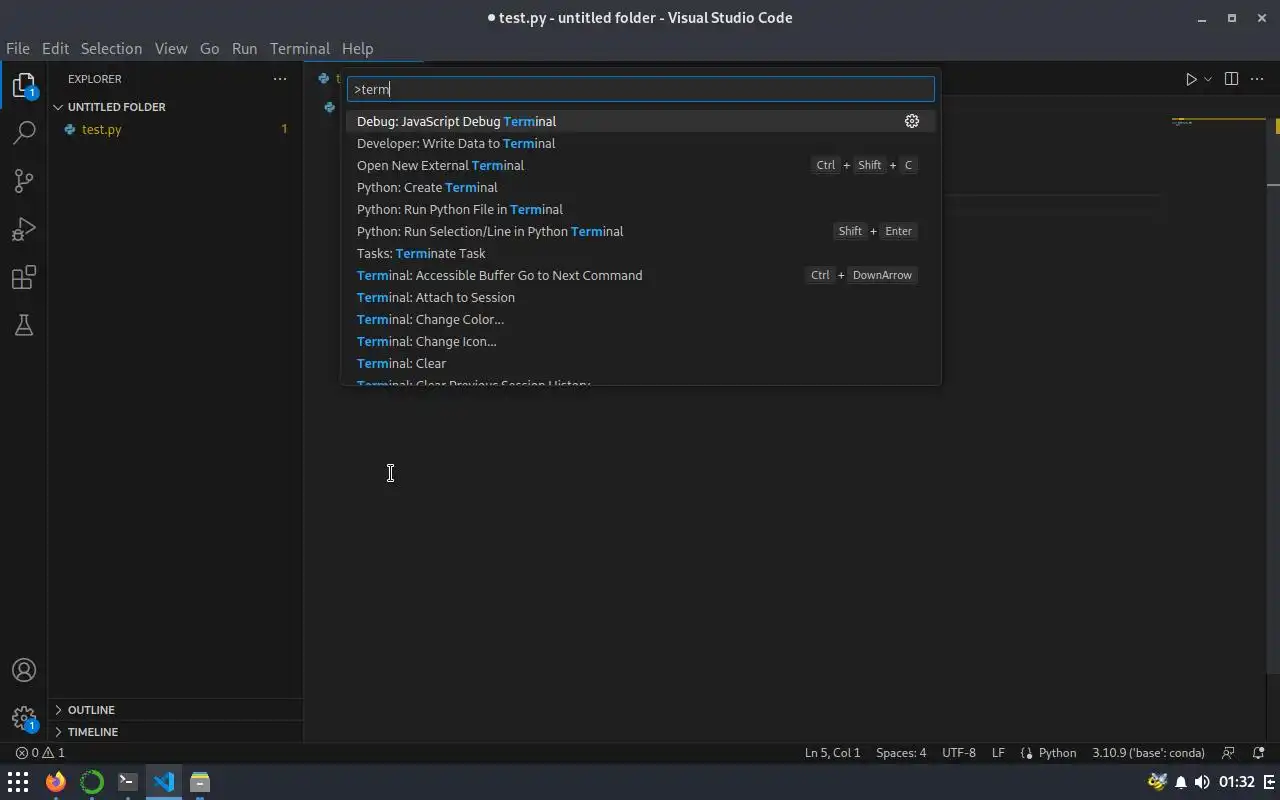Open the Manage gear in activity bar

(x=24, y=718)
